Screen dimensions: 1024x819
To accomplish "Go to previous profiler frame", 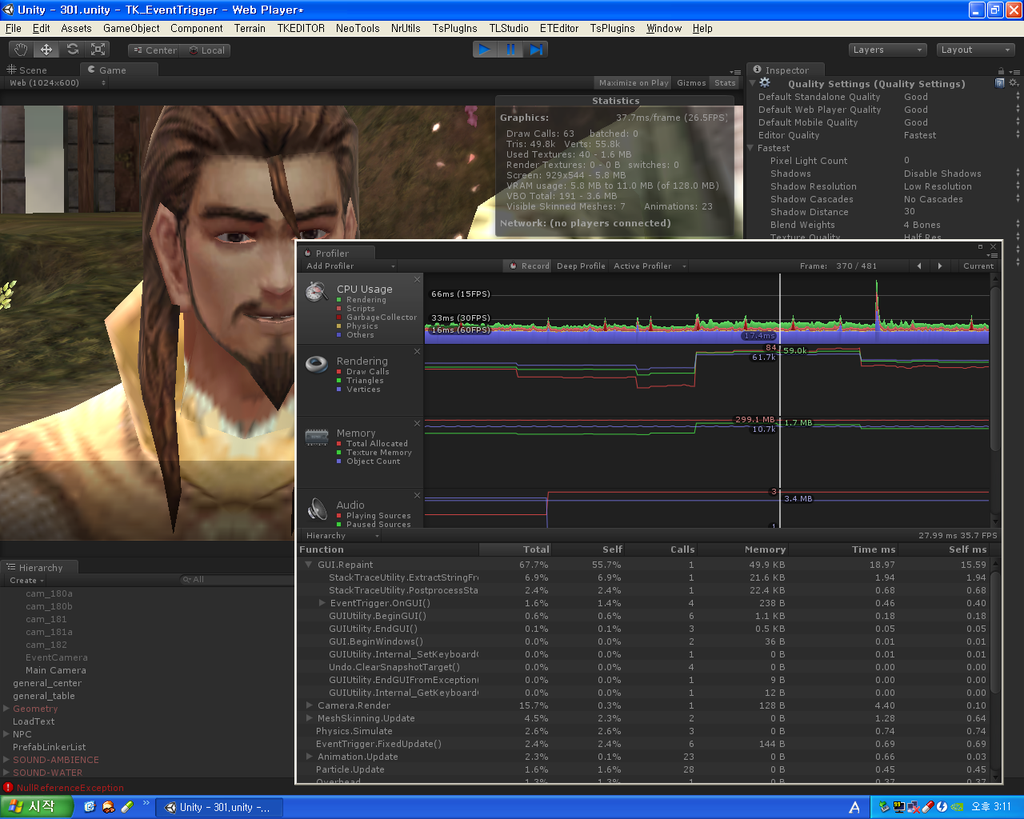I will (920, 266).
